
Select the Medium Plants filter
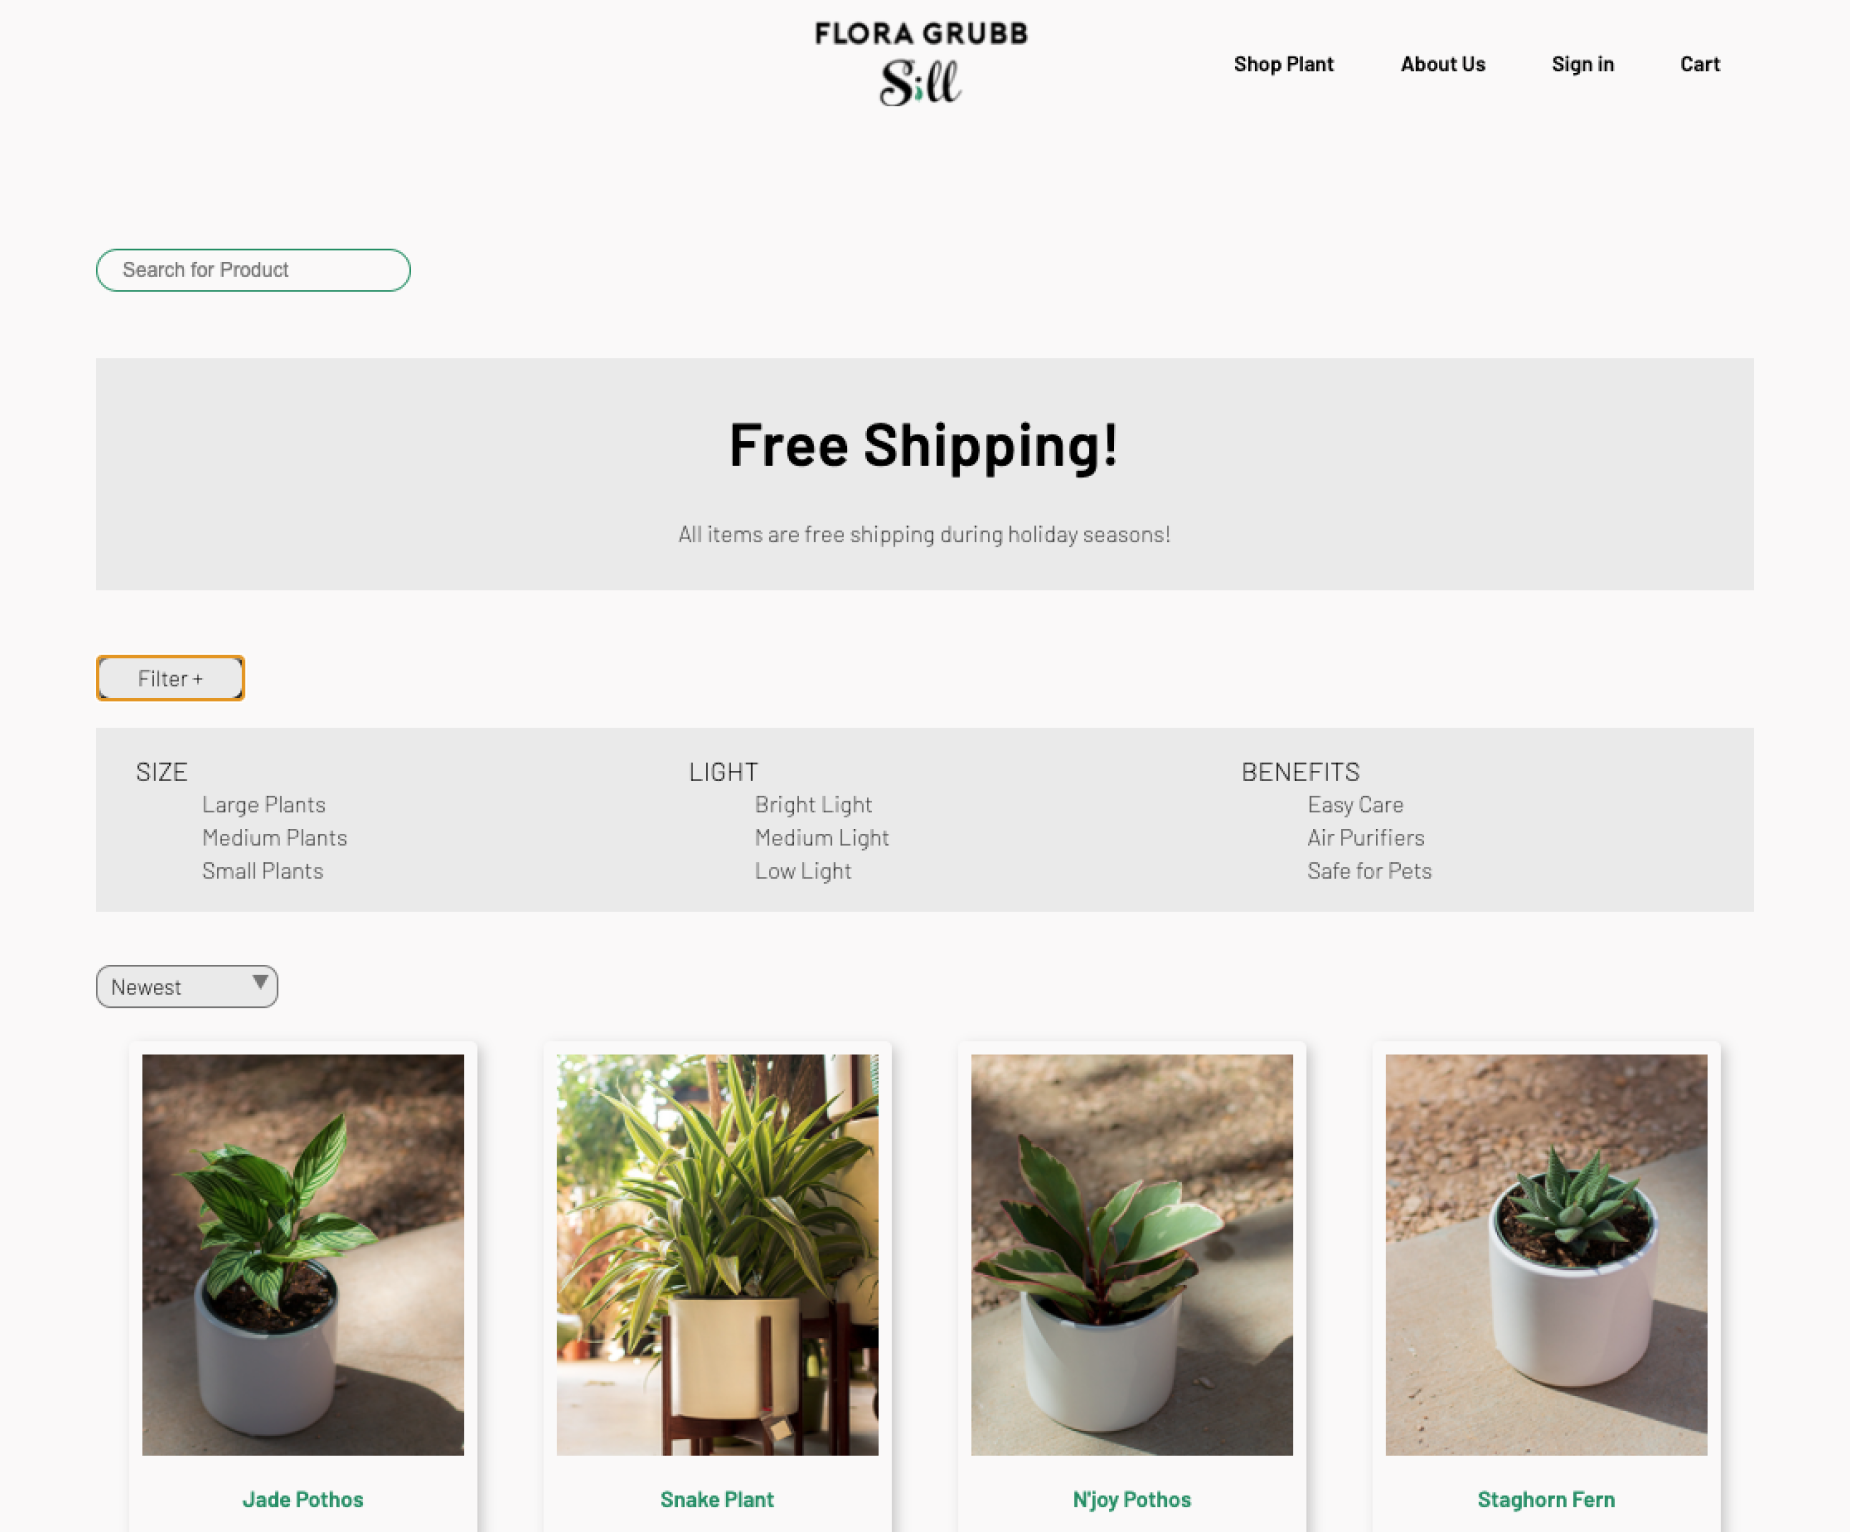click(274, 837)
